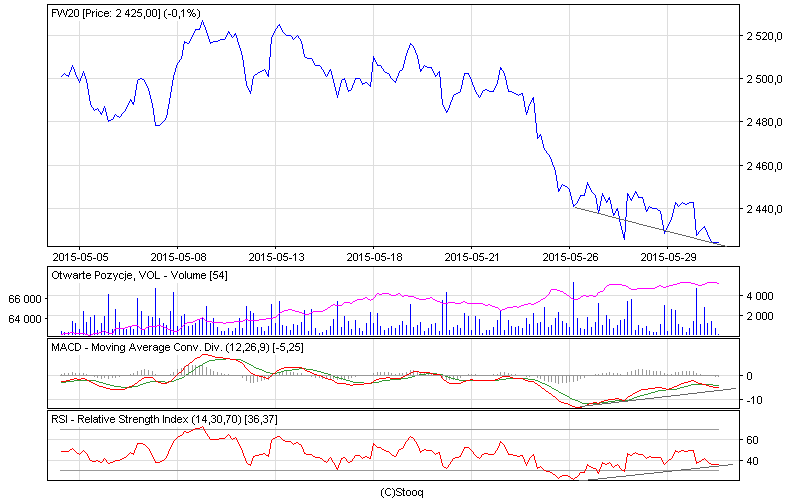The width and height of the screenshot is (800, 500).
Task: Click the 2 520,0 price axis label
Action: pos(764,36)
